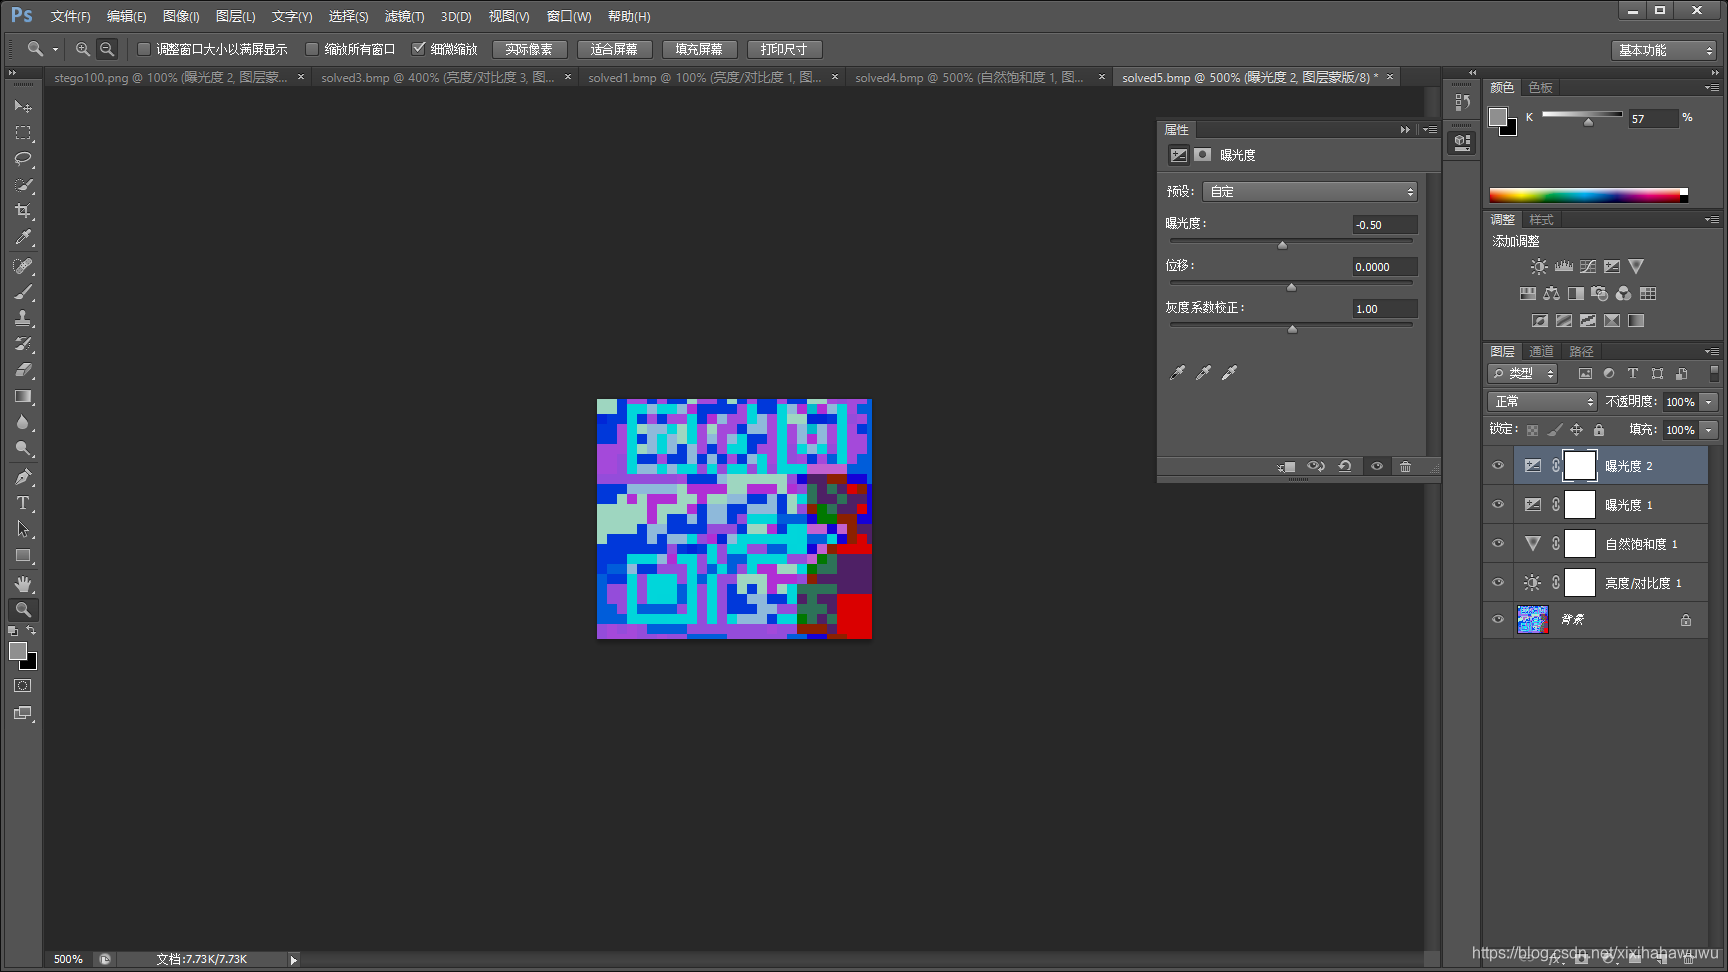Delete the adjustment layer via the Properties trash icon

[1405, 466]
